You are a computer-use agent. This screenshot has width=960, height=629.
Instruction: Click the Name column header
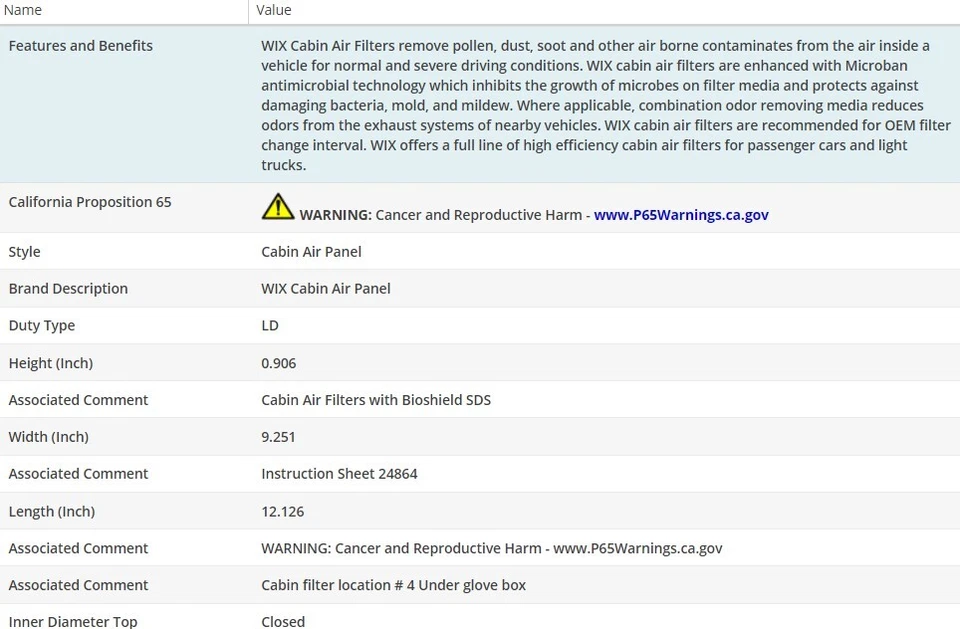tap(23, 10)
